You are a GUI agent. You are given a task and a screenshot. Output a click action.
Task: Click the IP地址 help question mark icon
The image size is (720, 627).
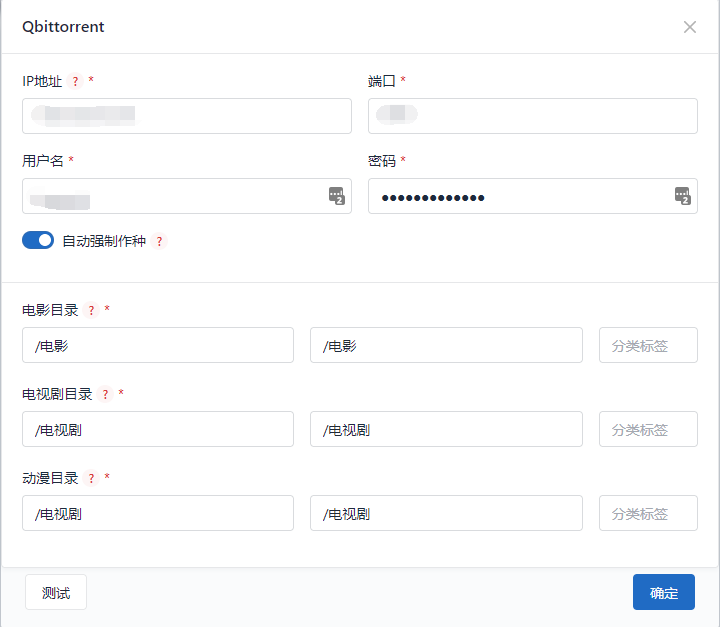point(75,81)
